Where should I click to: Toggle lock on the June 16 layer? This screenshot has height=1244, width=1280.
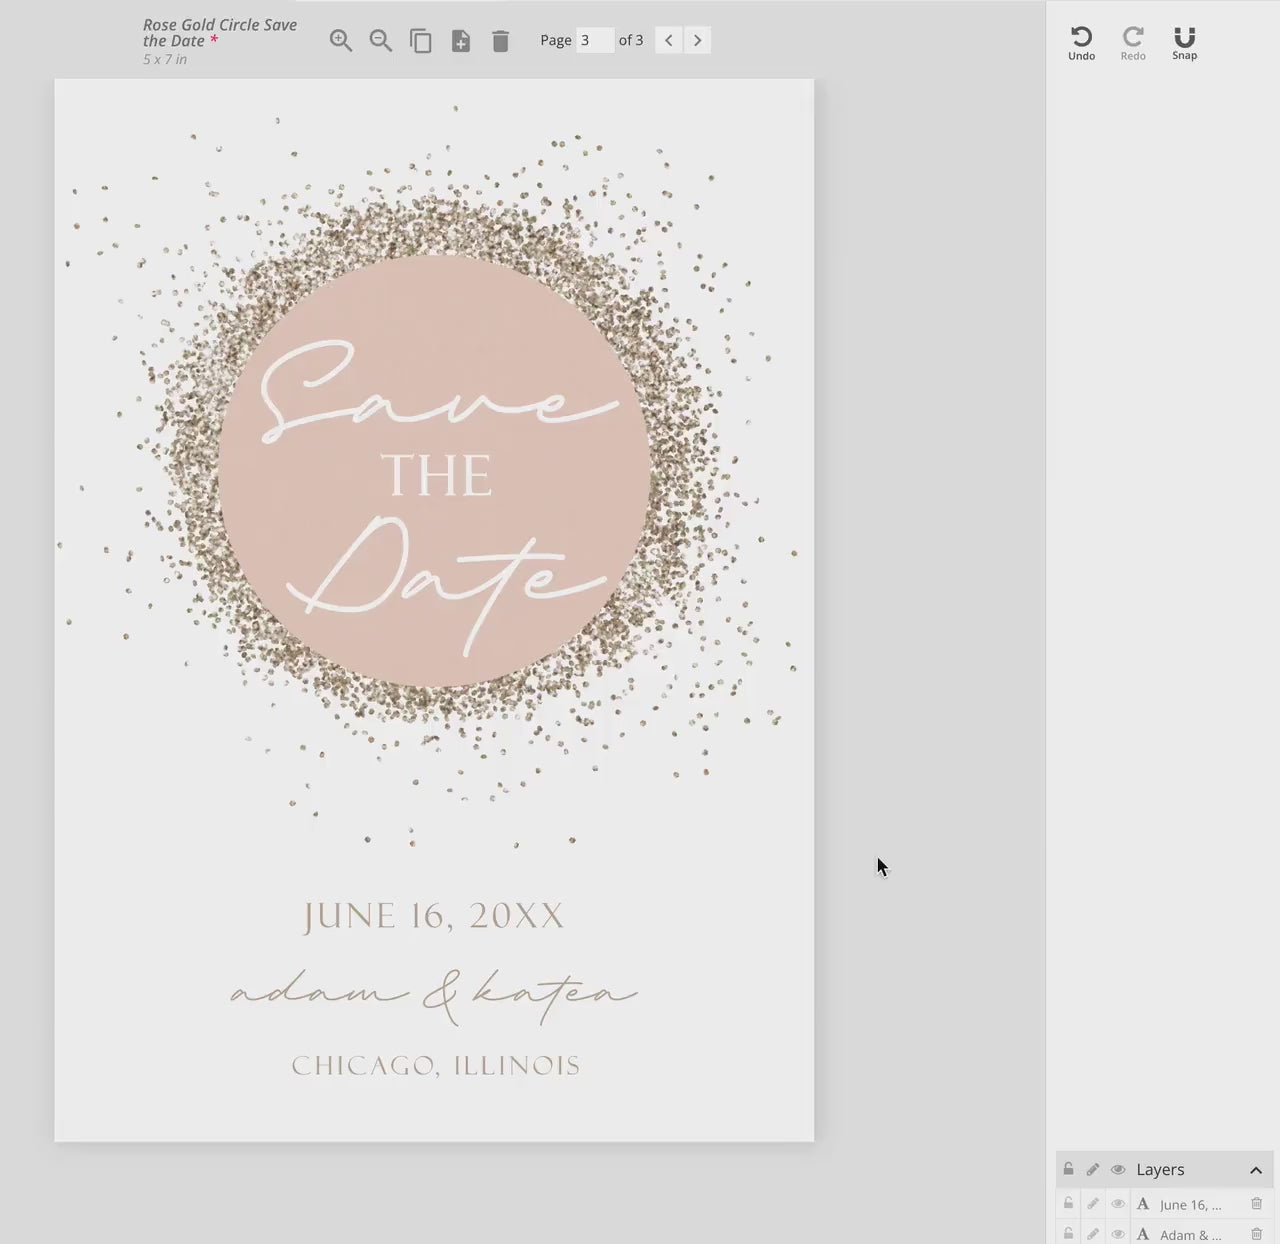click(x=1068, y=1204)
